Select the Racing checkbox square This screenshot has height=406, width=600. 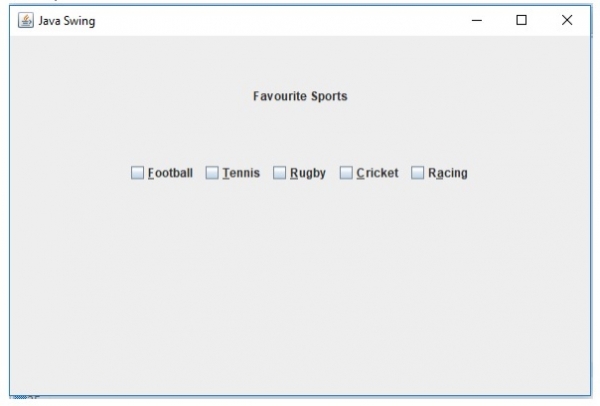click(x=418, y=173)
